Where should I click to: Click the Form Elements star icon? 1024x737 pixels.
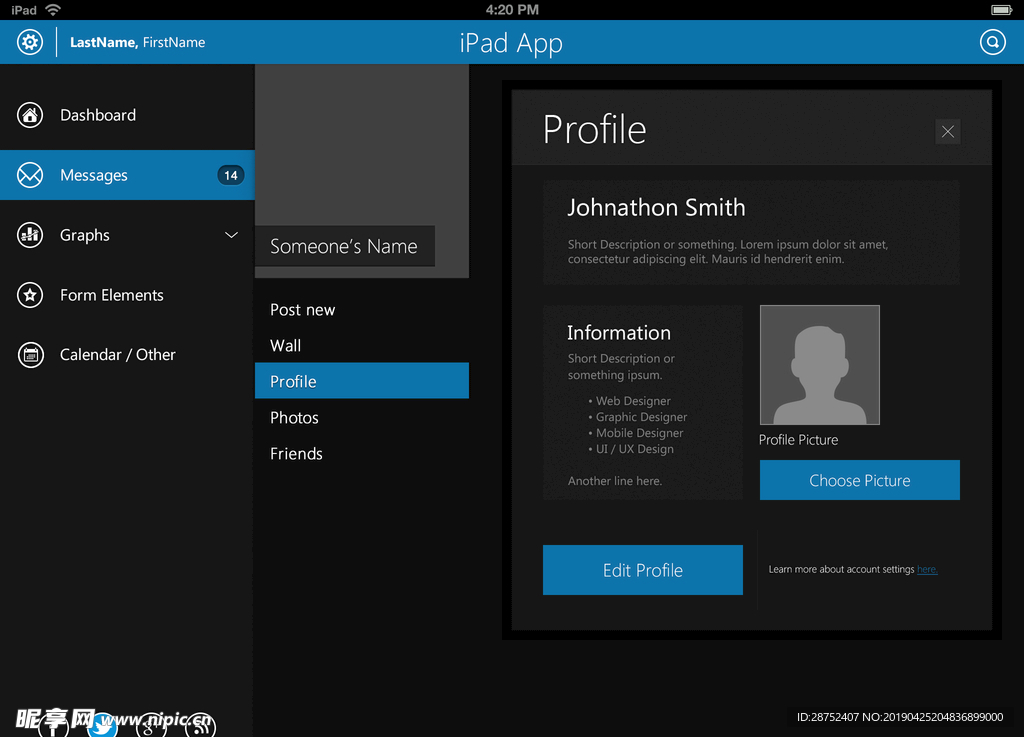click(30, 295)
